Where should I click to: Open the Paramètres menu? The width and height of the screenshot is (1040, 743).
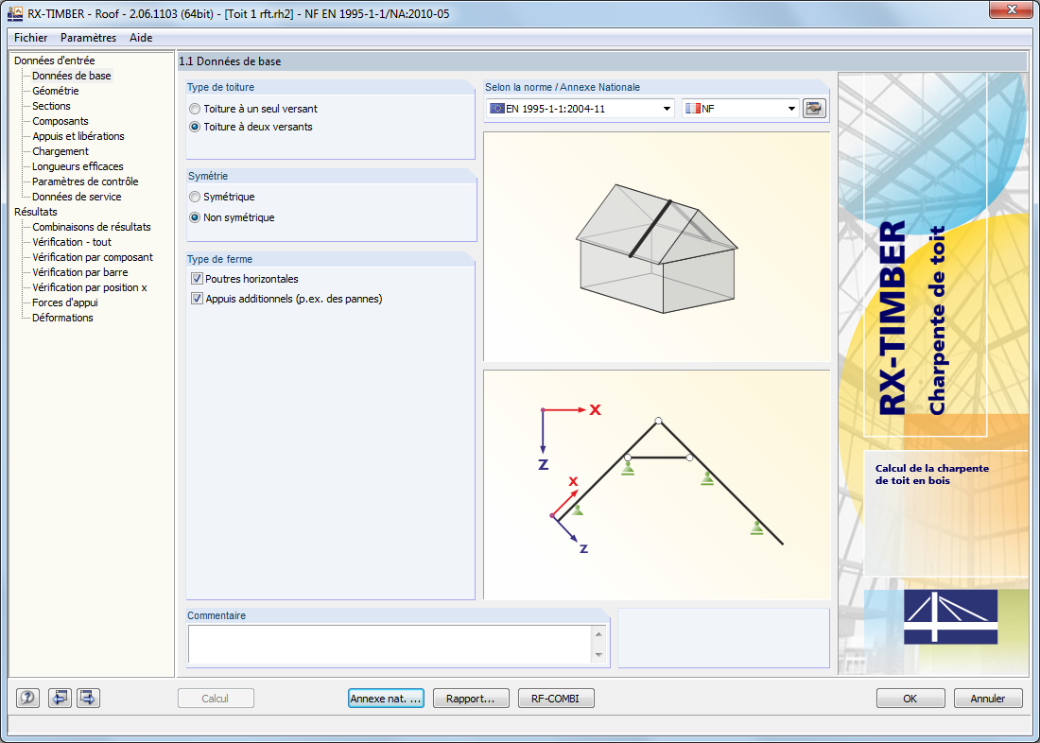click(x=88, y=38)
